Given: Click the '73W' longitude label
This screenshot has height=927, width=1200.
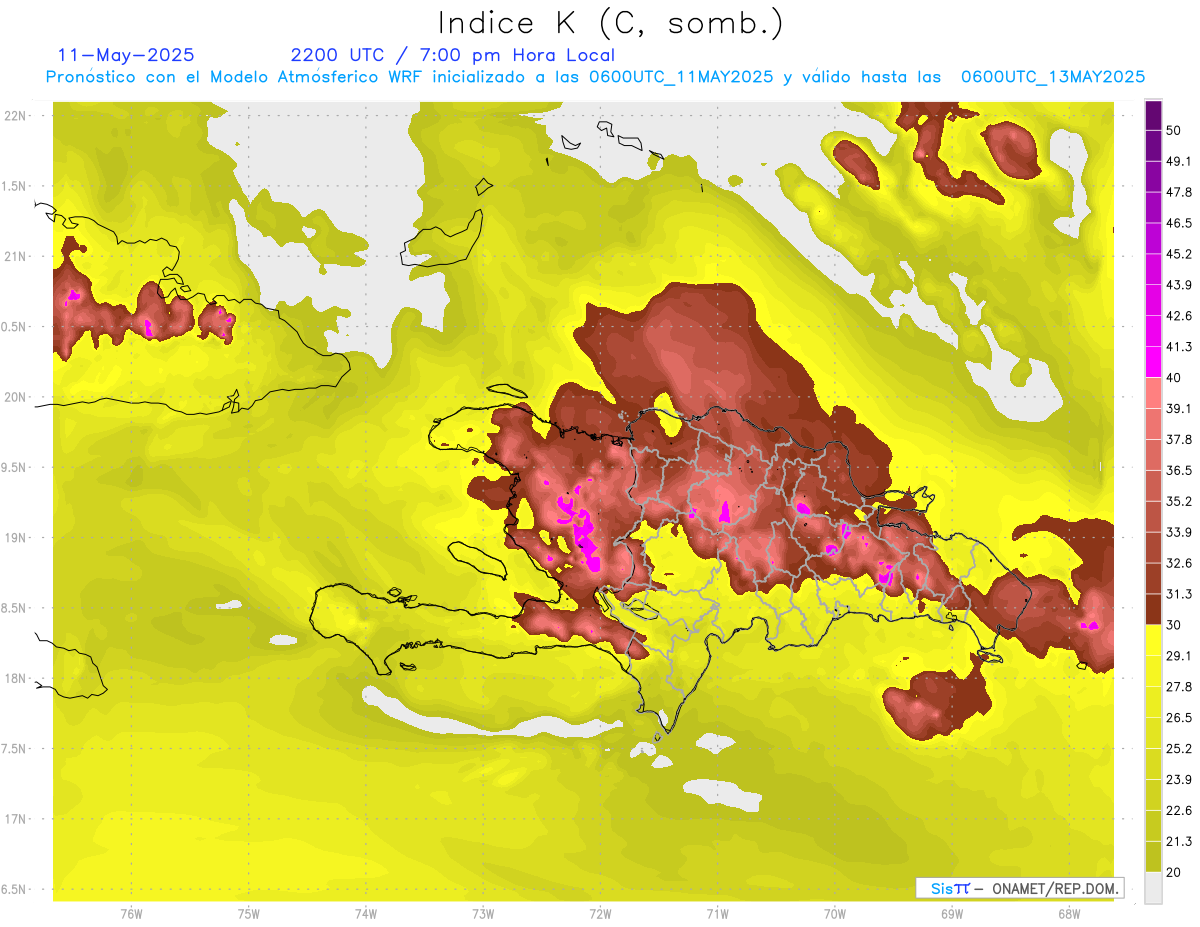Looking at the screenshot, I should pyautogui.click(x=483, y=914).
